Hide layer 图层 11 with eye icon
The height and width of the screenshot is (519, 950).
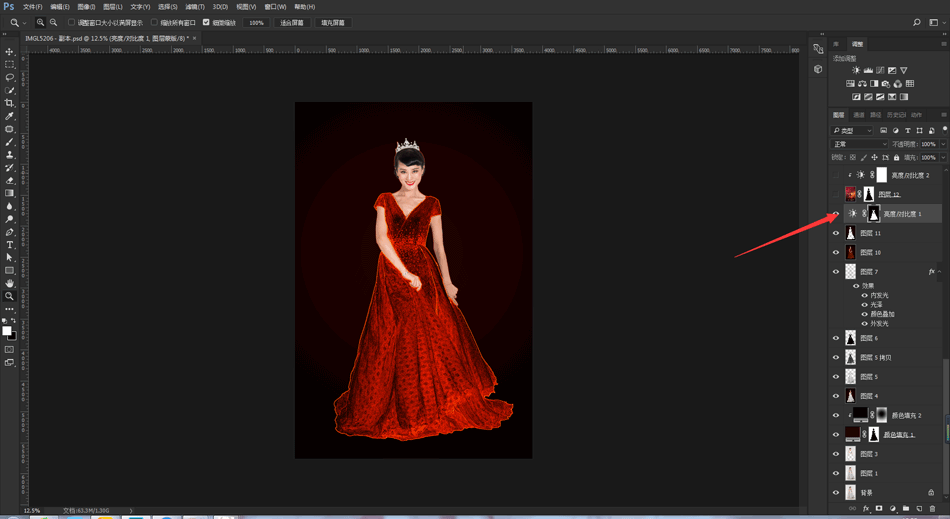836,233
